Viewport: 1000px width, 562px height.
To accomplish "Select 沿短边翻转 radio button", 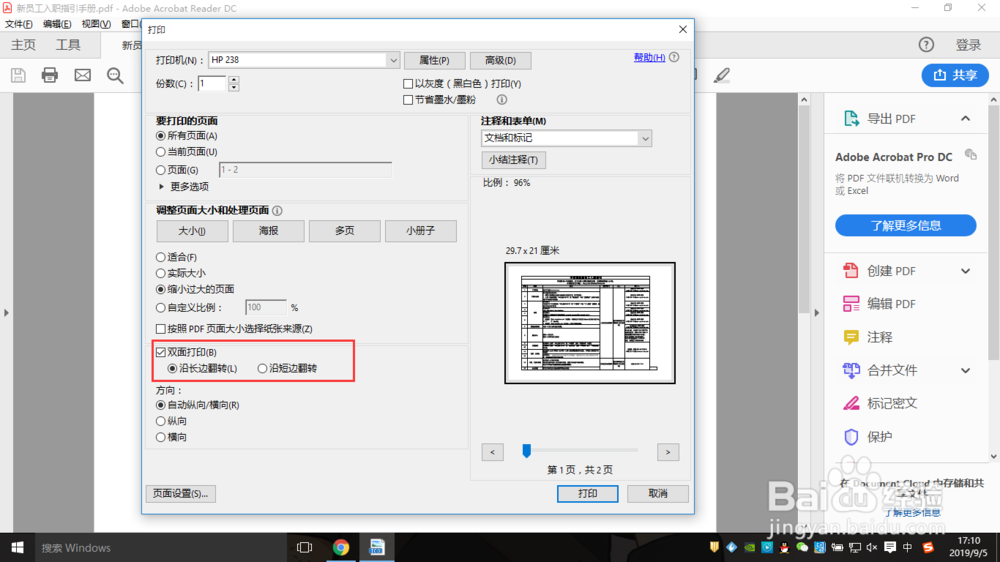I will tap(262, 368).
